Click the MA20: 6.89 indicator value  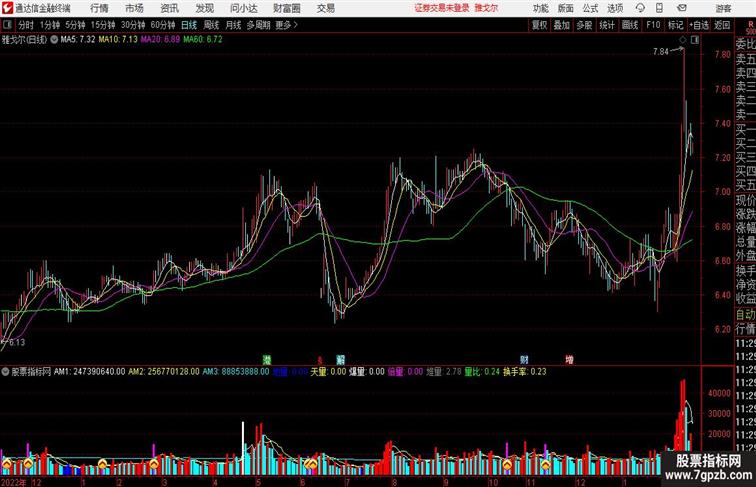pyautogui.click(x=160, y=40)
